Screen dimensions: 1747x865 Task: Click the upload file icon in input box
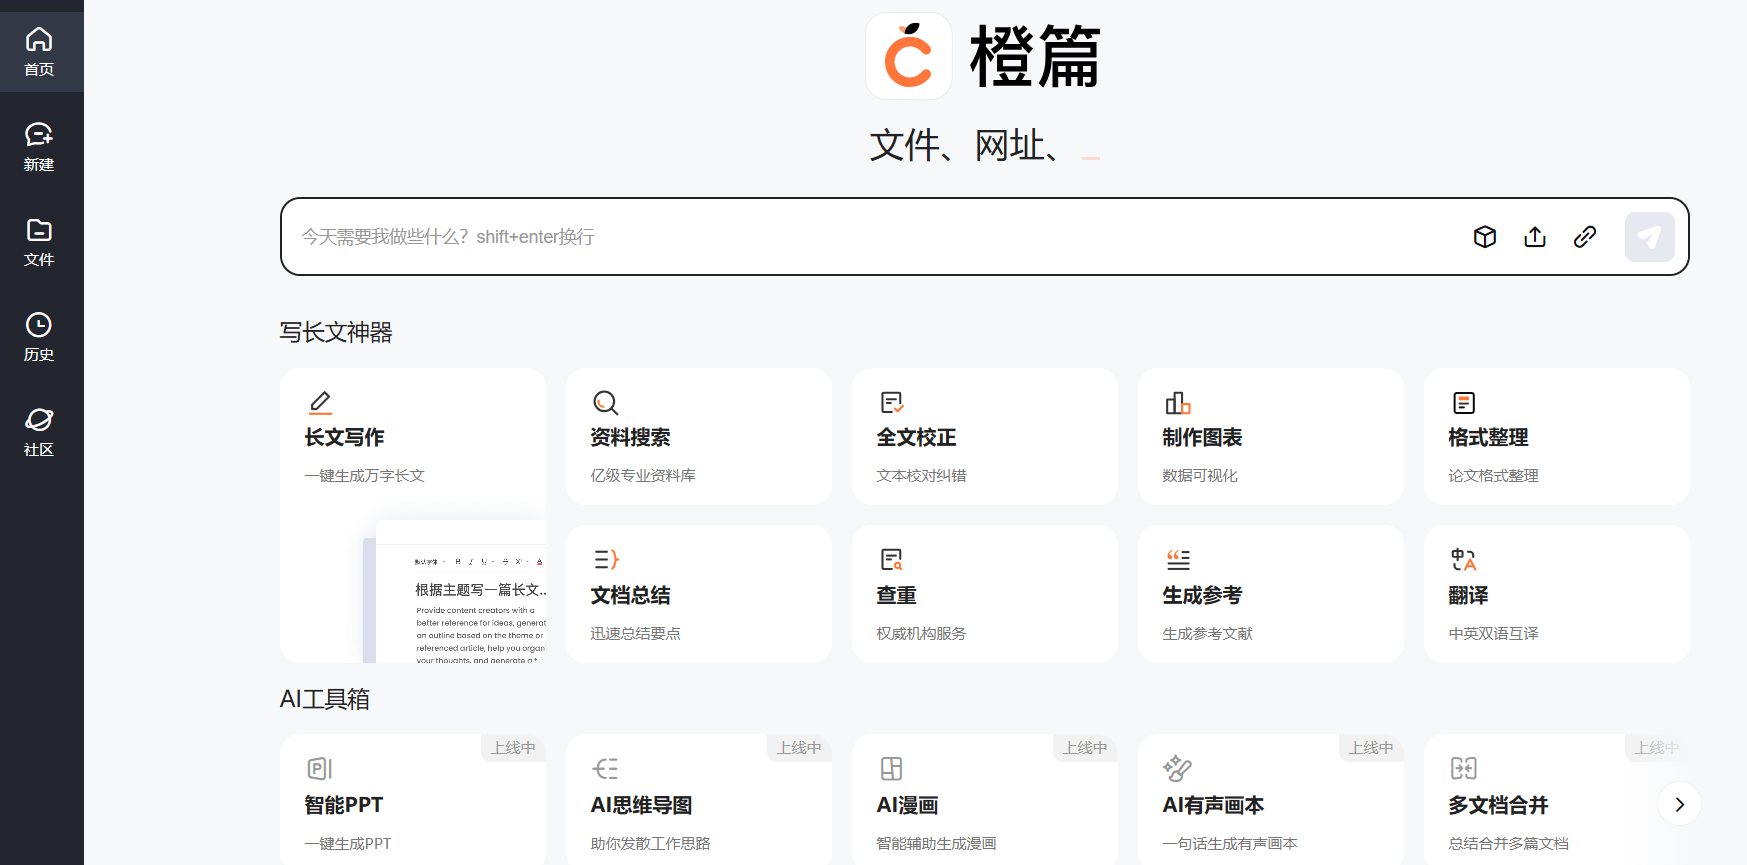pyautogui.click(x=1535, y=237)
